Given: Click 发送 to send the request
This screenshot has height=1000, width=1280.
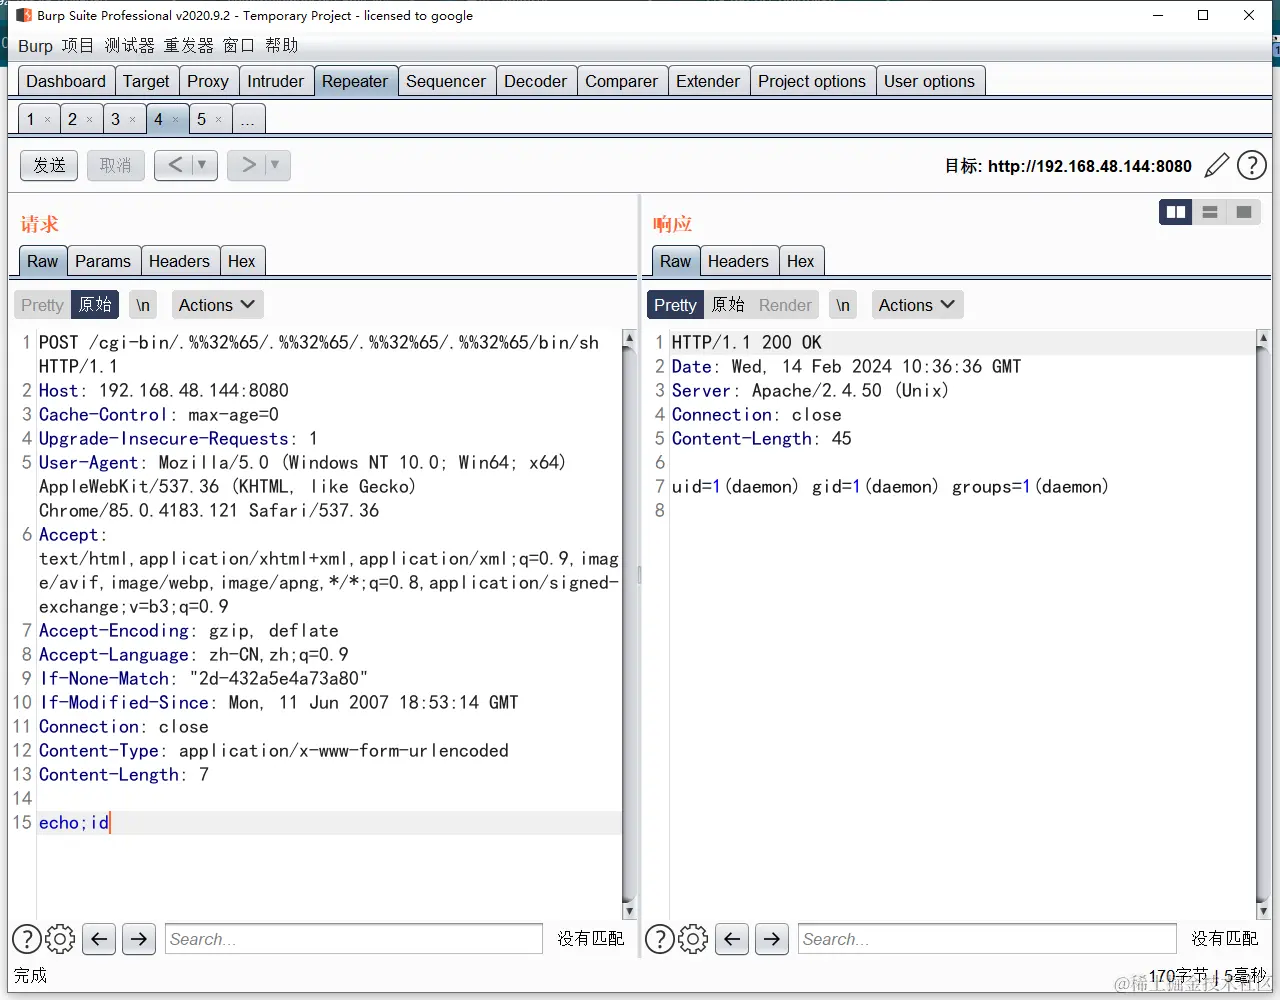Looking at the screenshot, I should pos(49,165).
